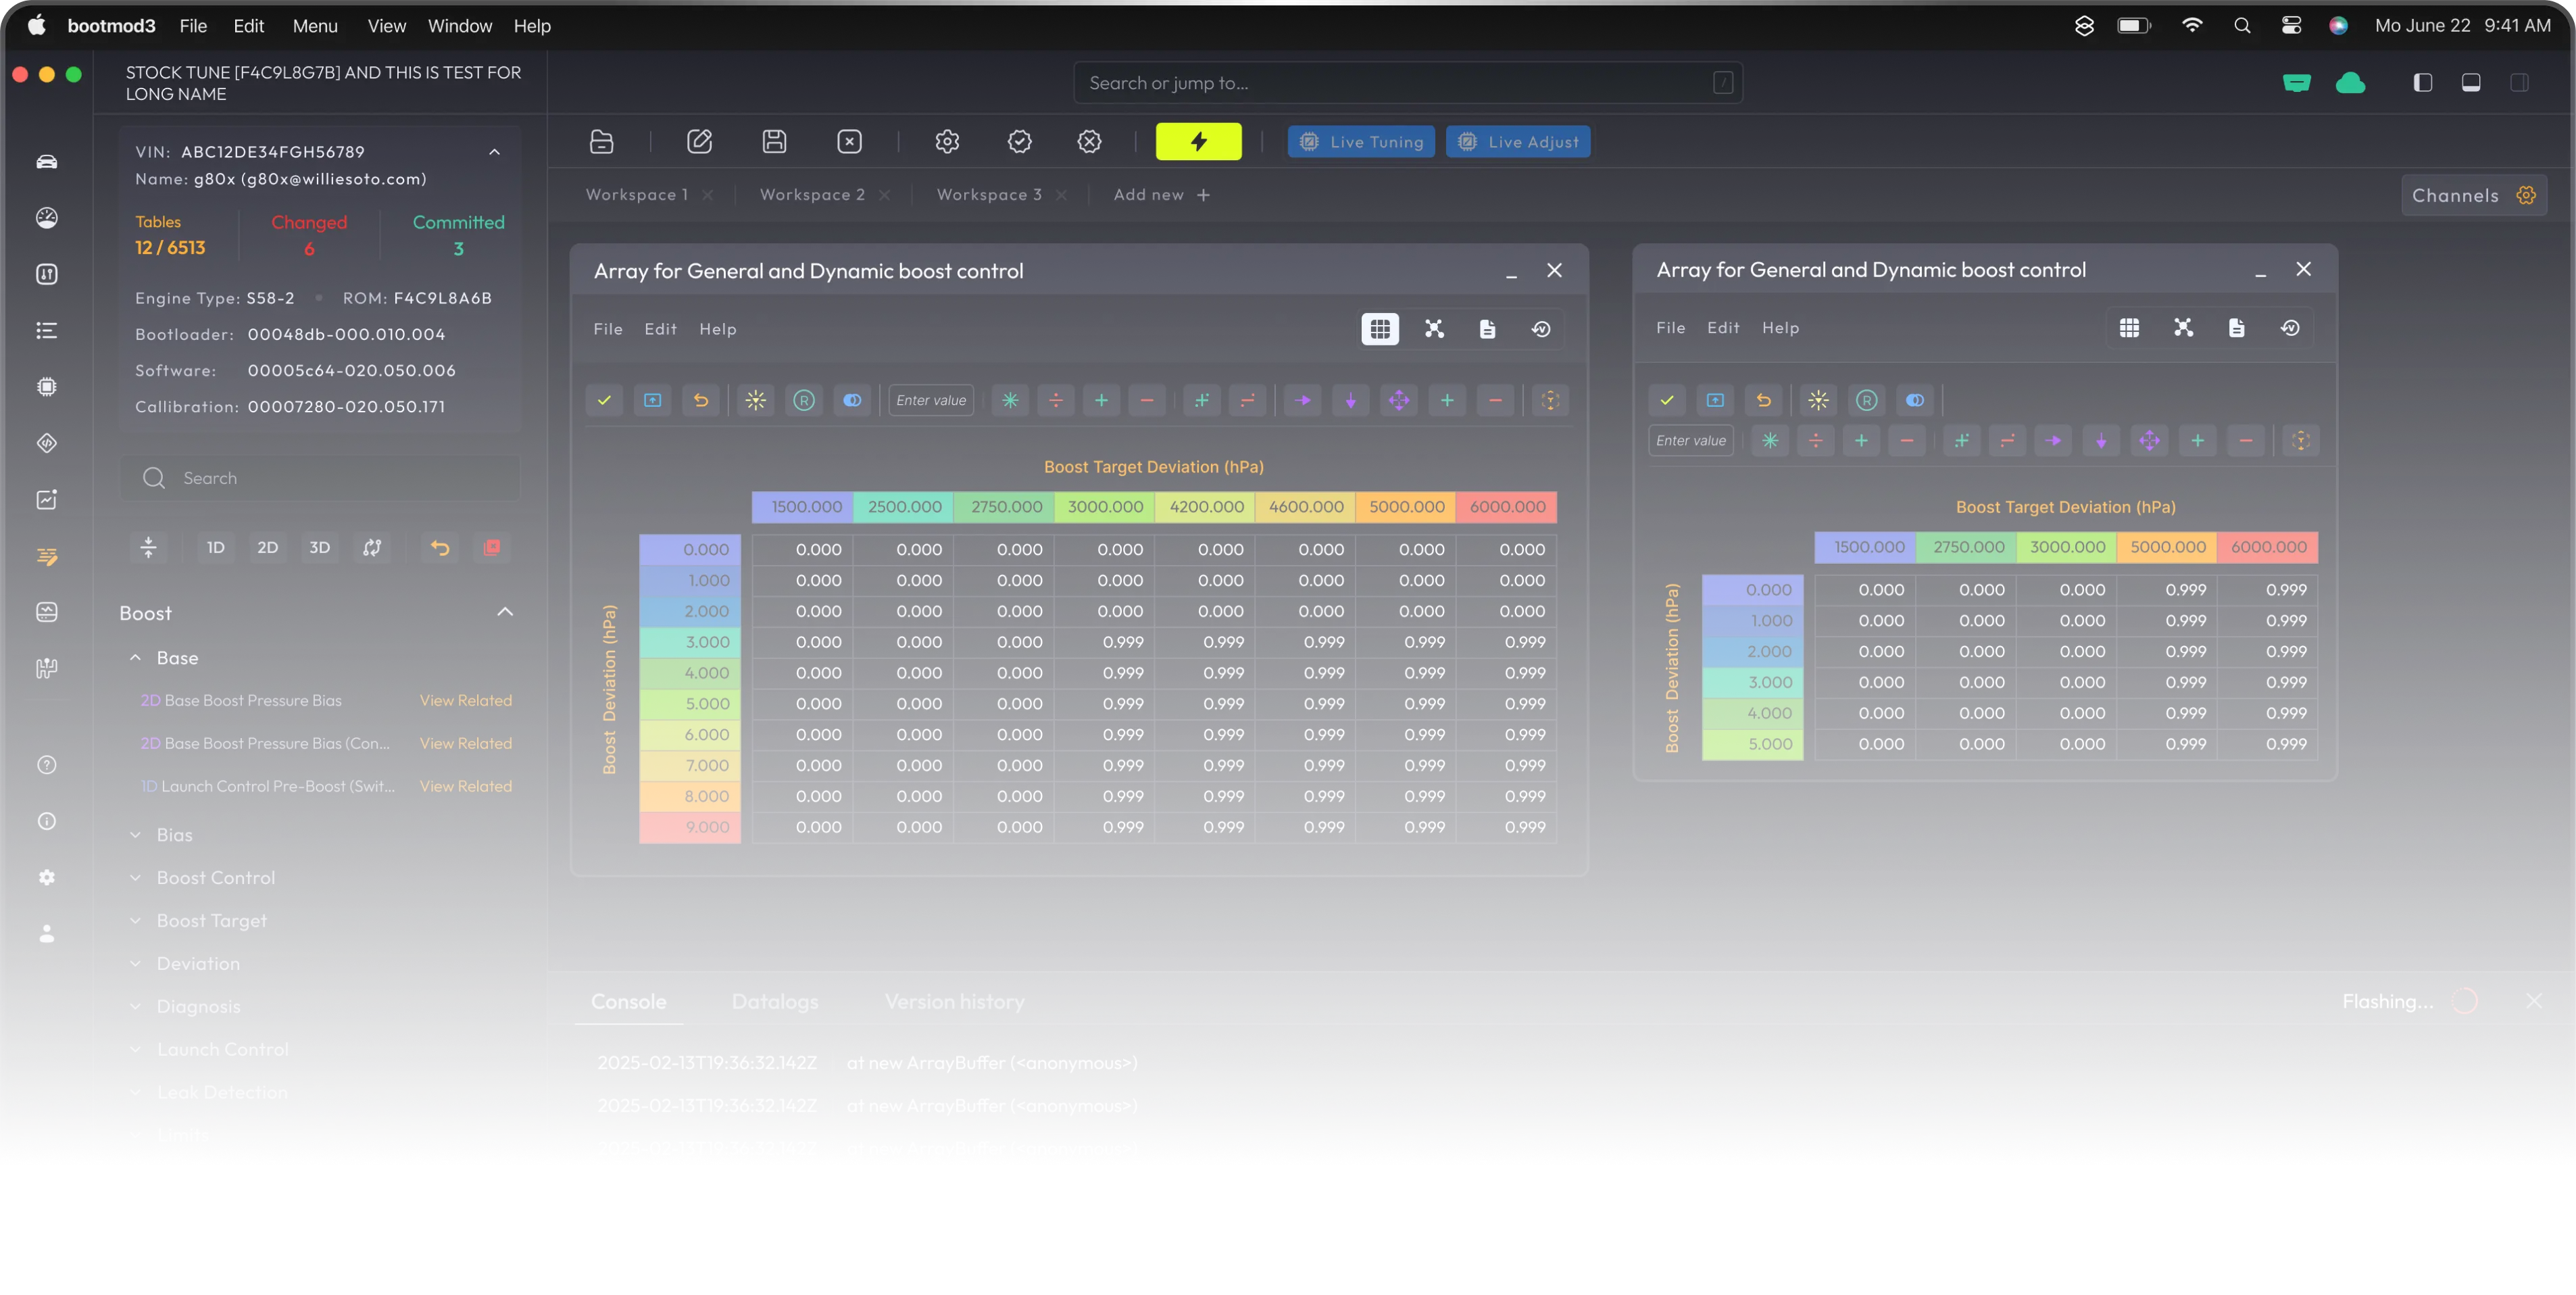Click the Search or jump to field
This screenshot has height=1295, width=2576.
pos(1408,83)
